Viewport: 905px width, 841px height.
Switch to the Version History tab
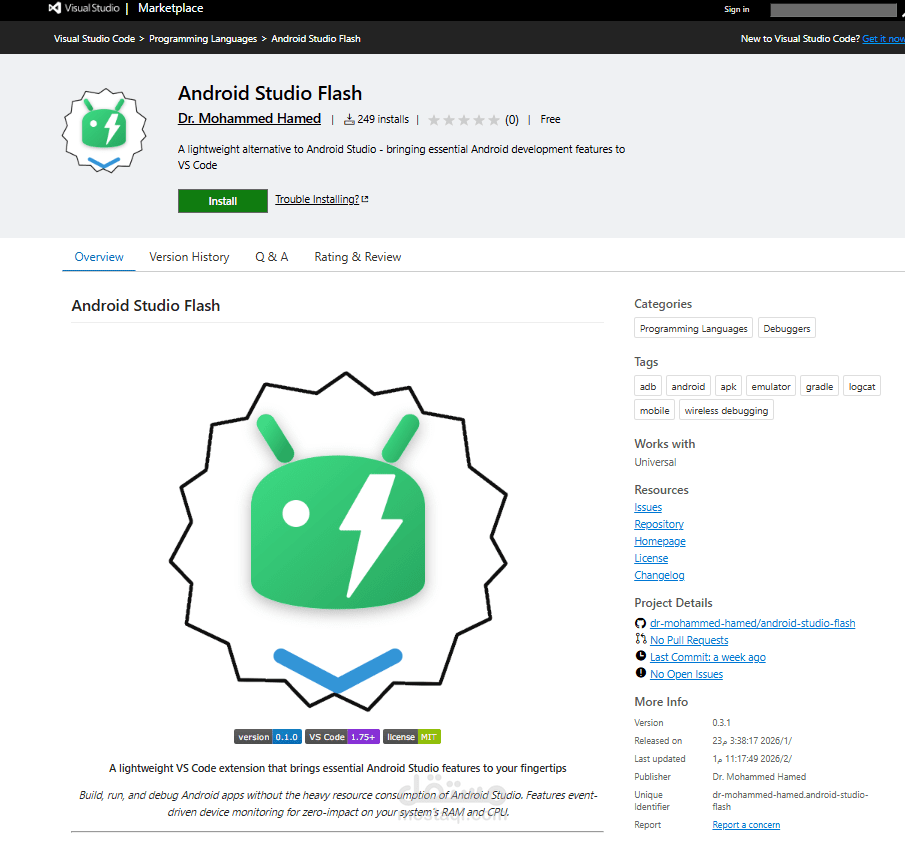pos(189,257)
